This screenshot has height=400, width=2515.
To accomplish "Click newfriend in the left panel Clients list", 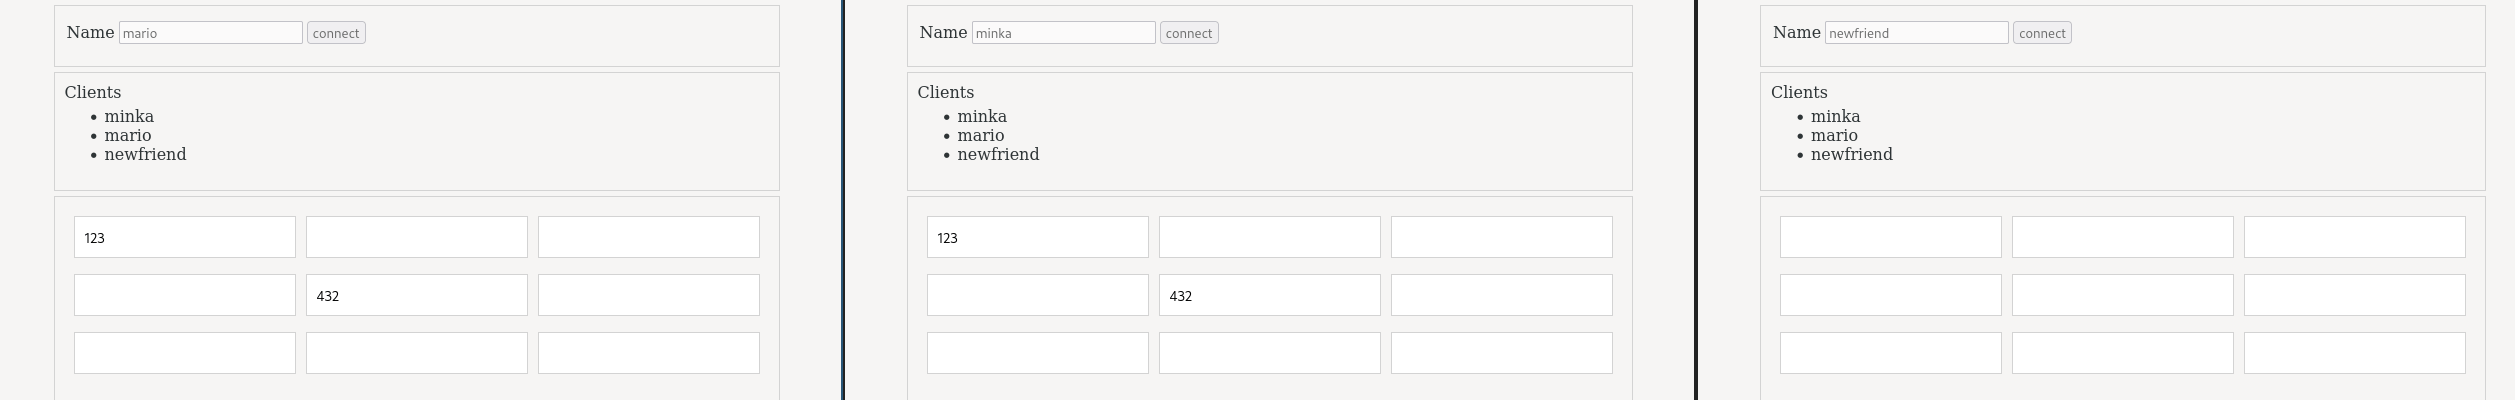I will coord(145,155).
